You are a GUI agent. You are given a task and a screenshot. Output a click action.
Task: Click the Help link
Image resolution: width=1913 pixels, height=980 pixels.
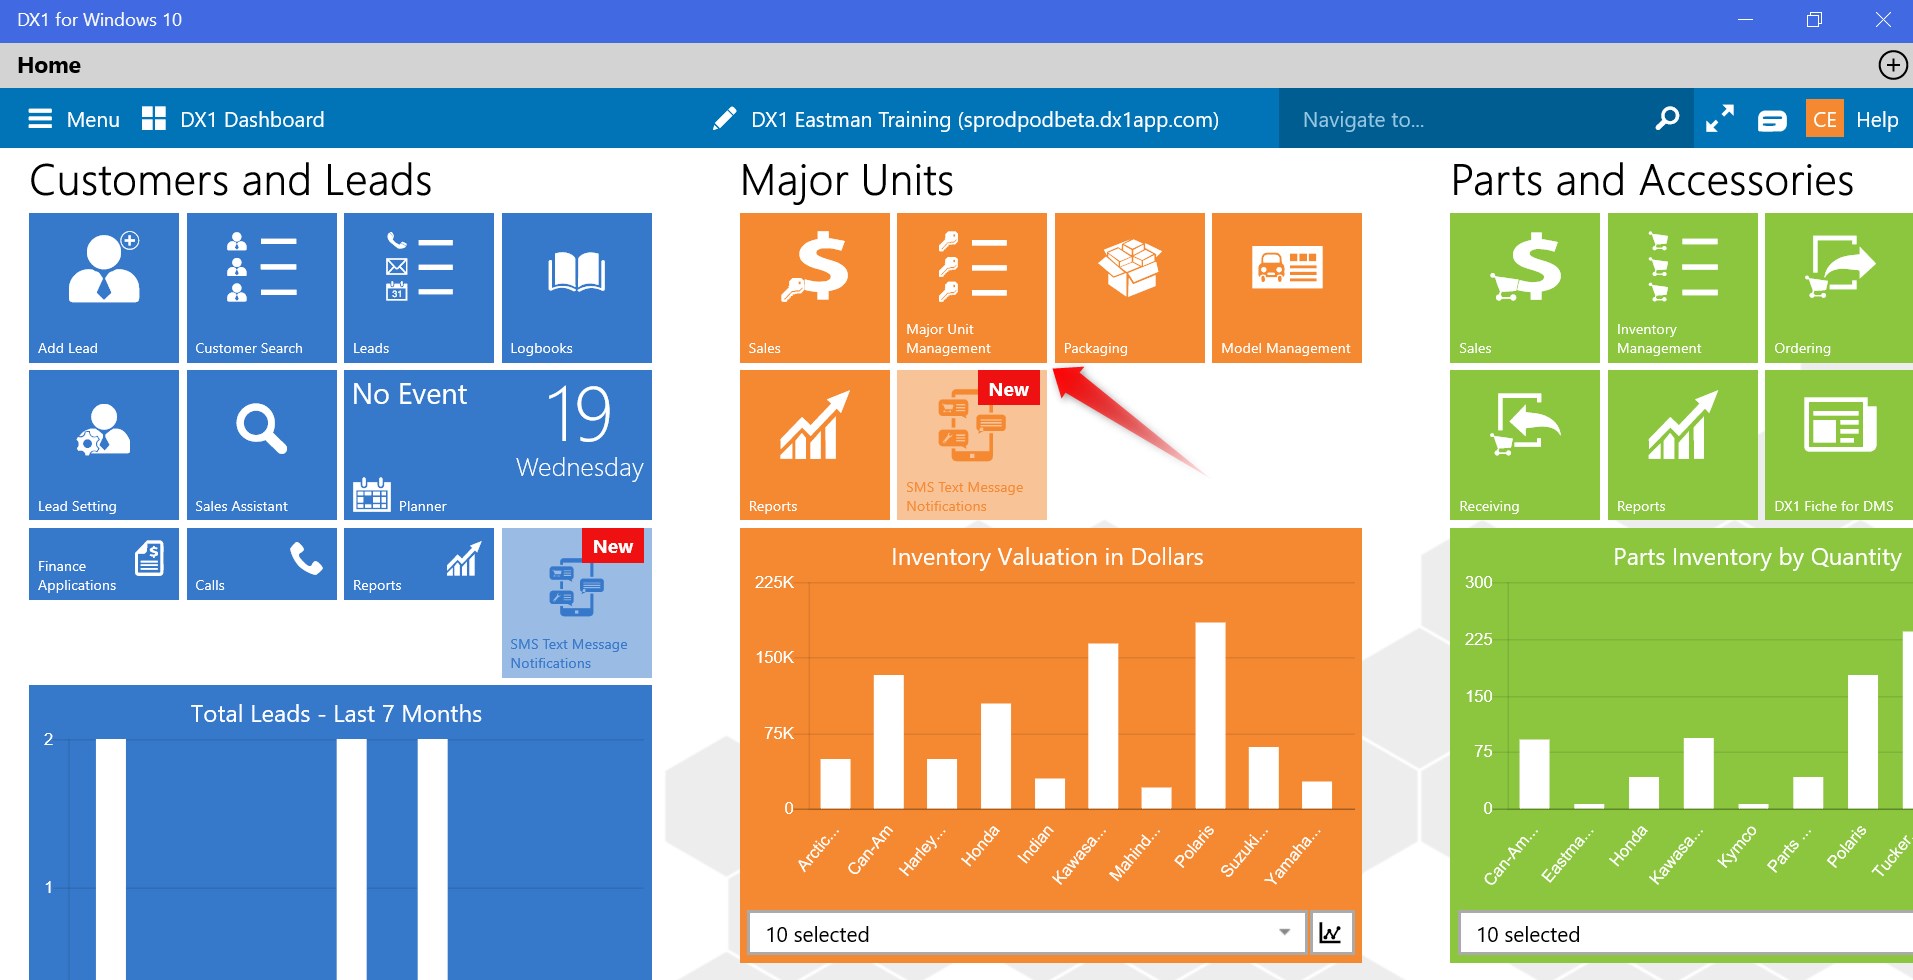tap(1877, 119)
